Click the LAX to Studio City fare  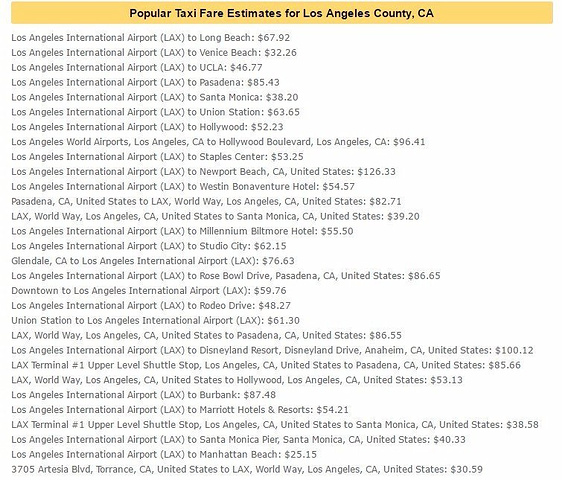coord(149,246)
